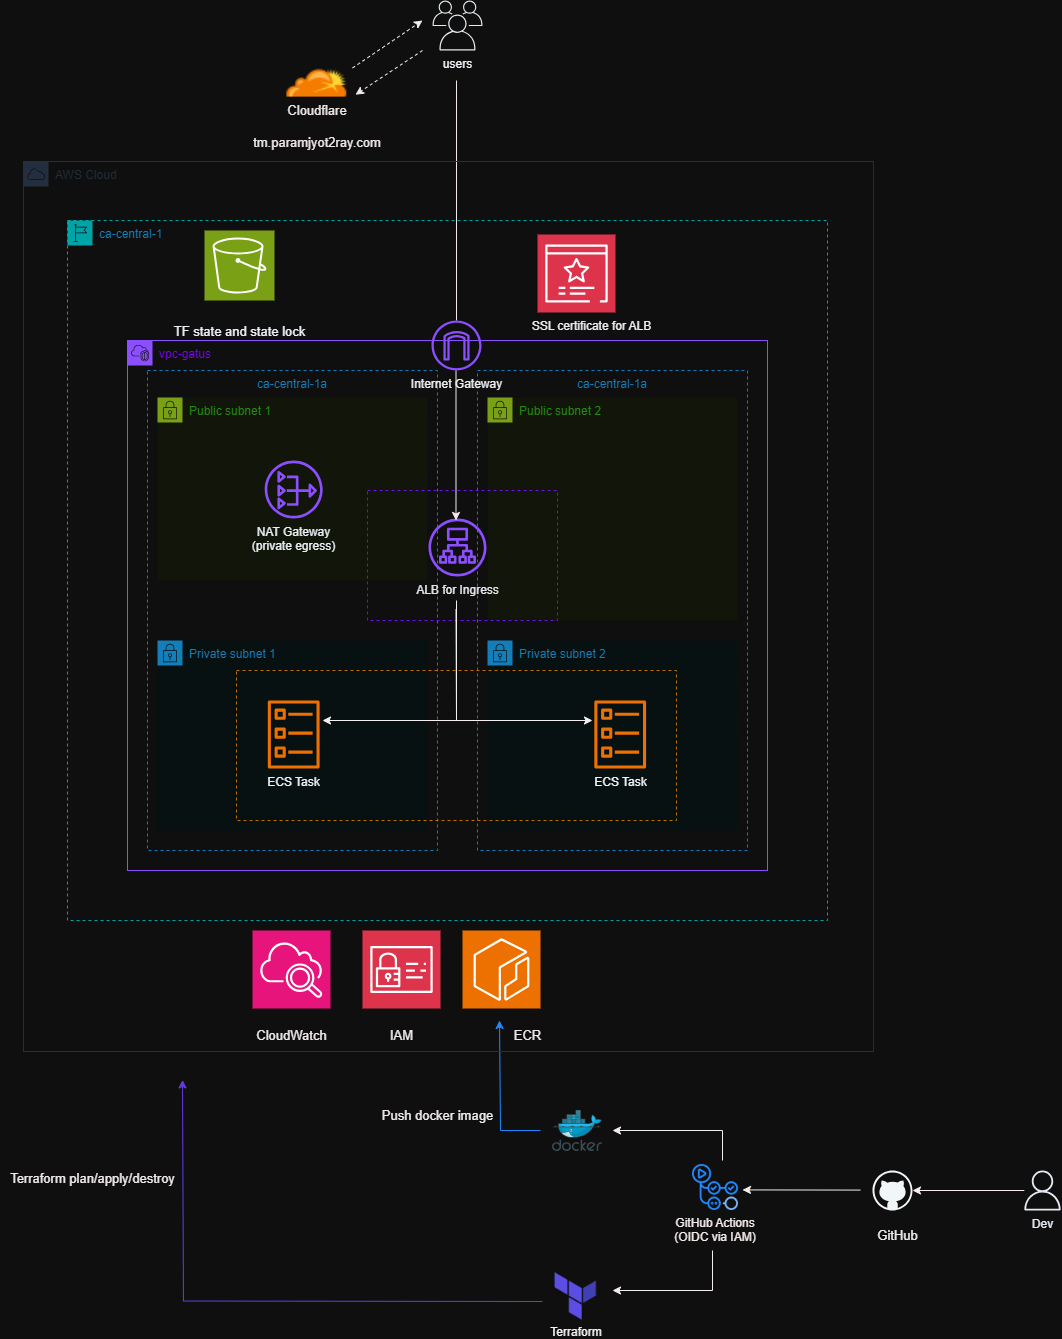The width and height of the screenshot is (1062, 1339).
Task: Click the 'users' text label
Action: point(457,64)
